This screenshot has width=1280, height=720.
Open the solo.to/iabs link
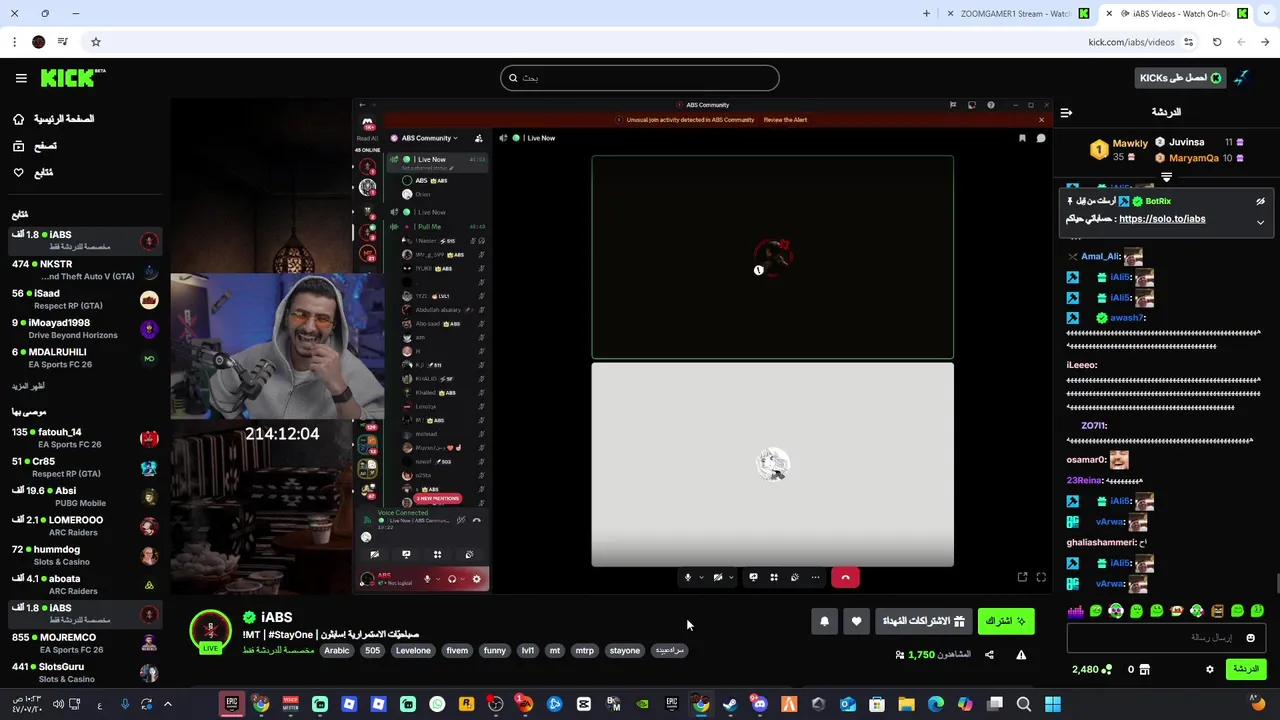click(1162, 219)
